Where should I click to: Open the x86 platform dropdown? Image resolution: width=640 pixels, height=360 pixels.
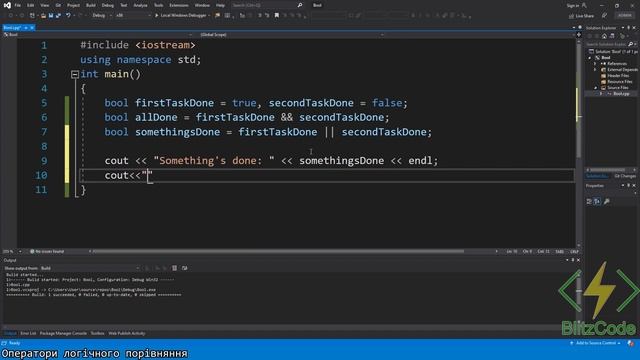click(x=133, y=16)
